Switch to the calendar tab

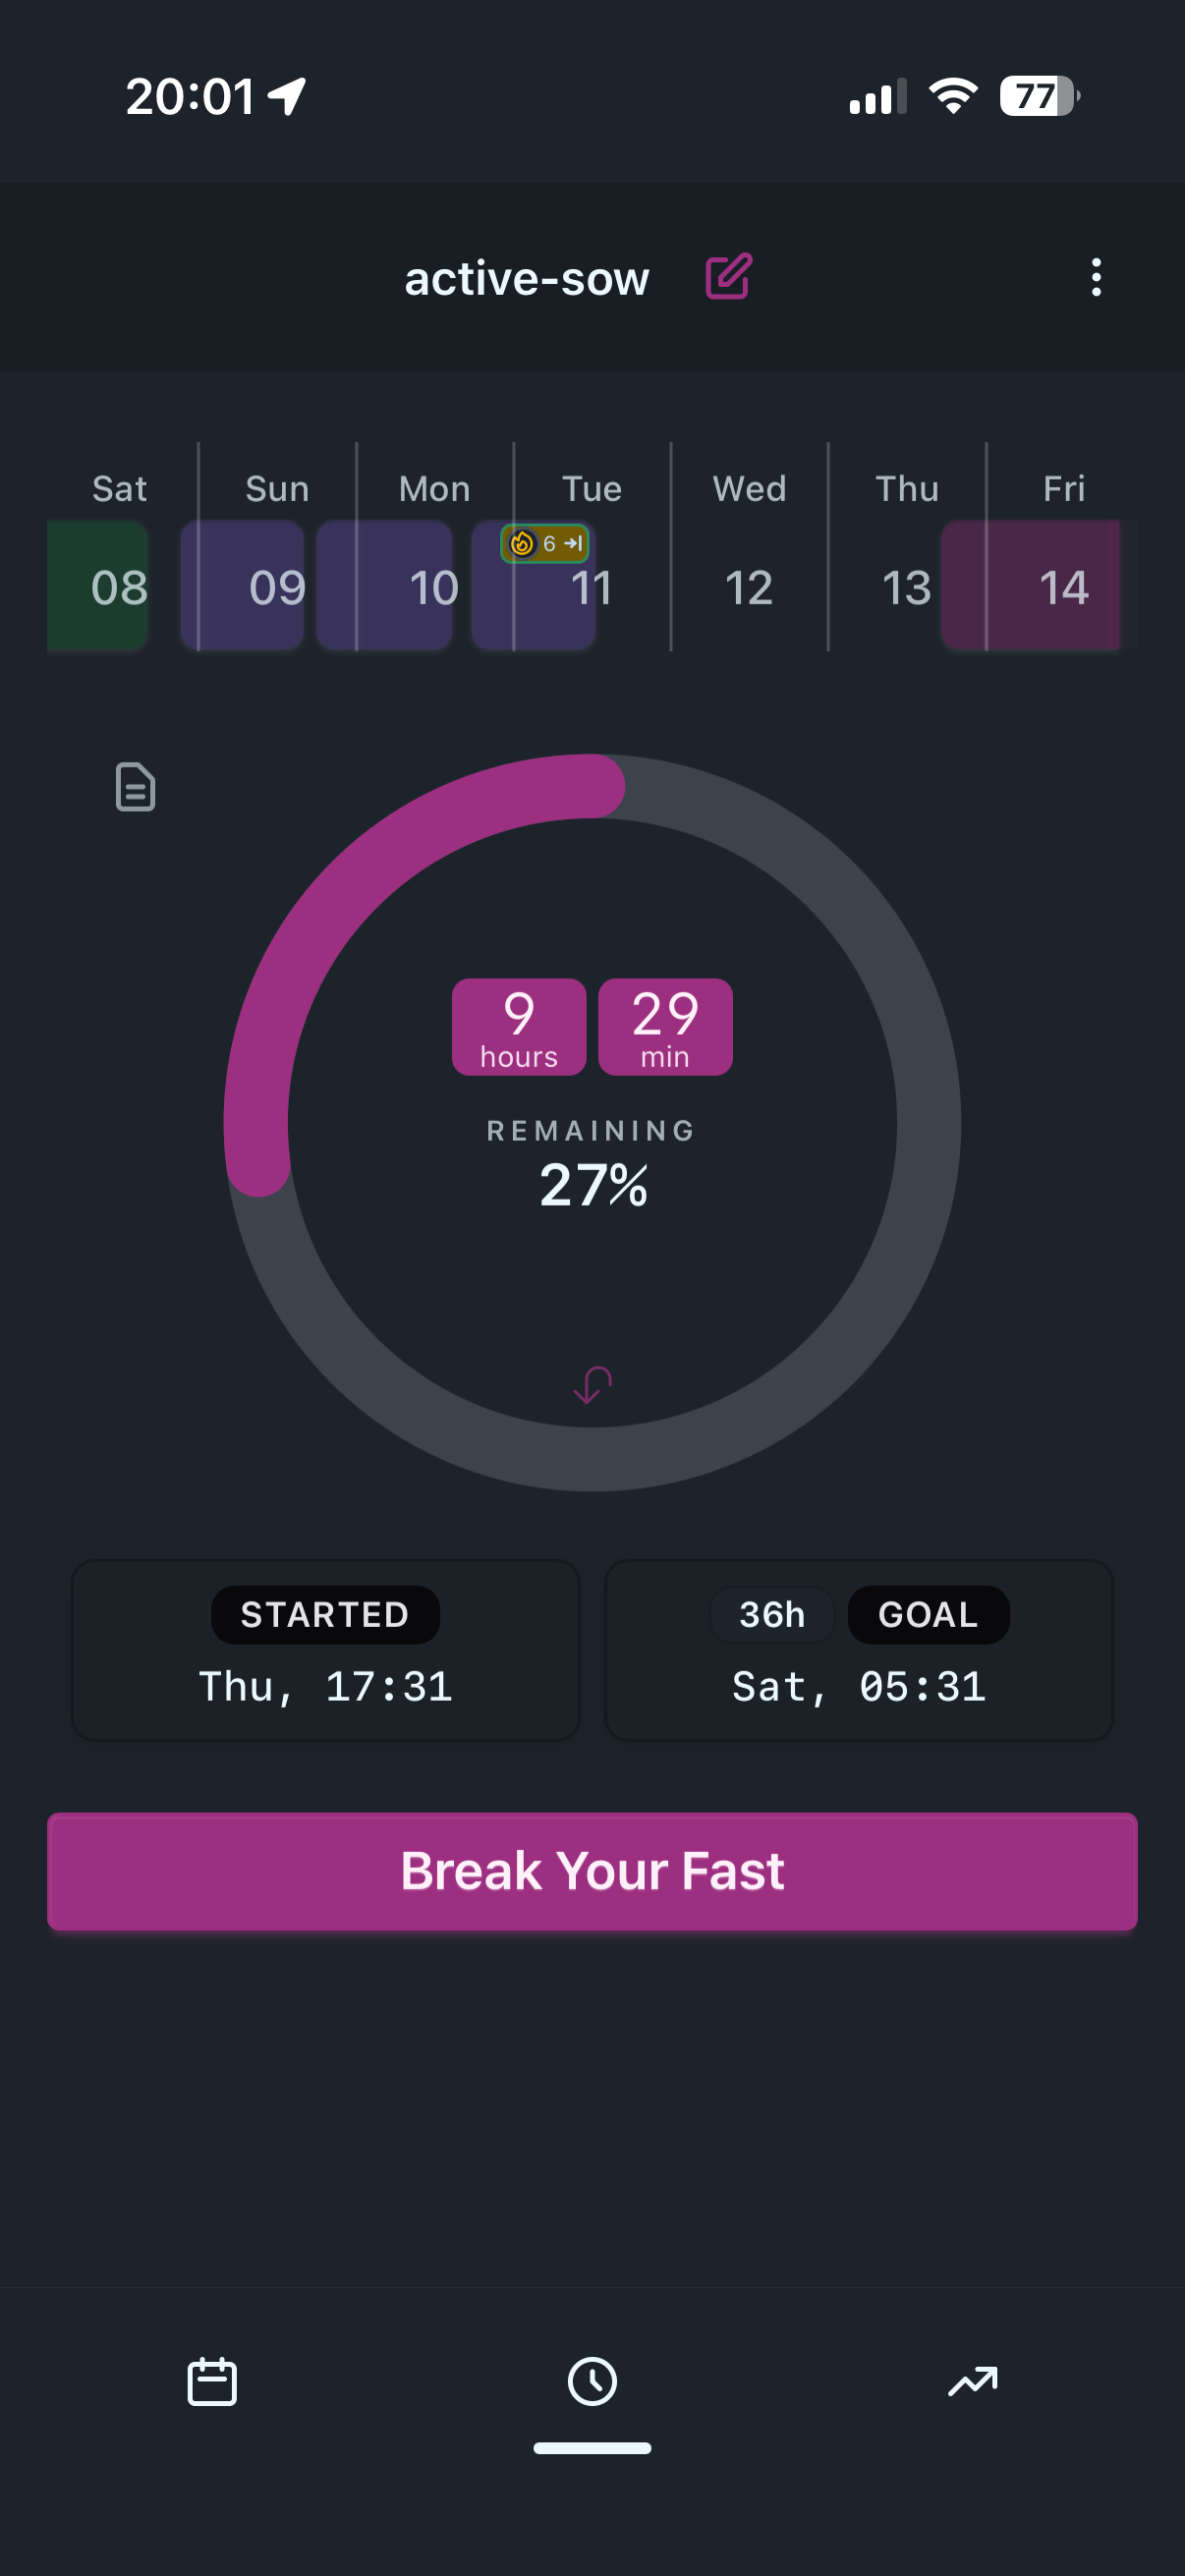click(x=212, y=2381)
